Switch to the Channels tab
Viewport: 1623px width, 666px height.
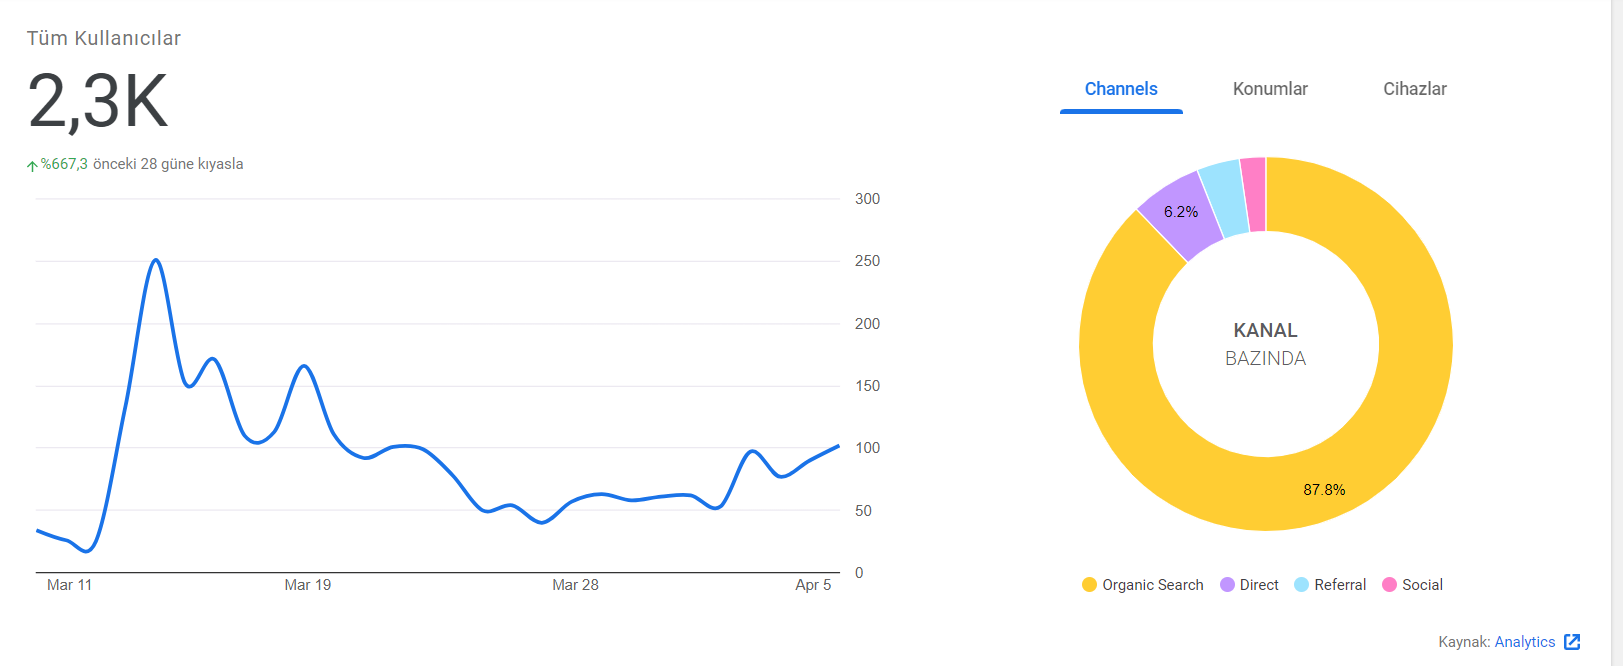coord(1121,89)
